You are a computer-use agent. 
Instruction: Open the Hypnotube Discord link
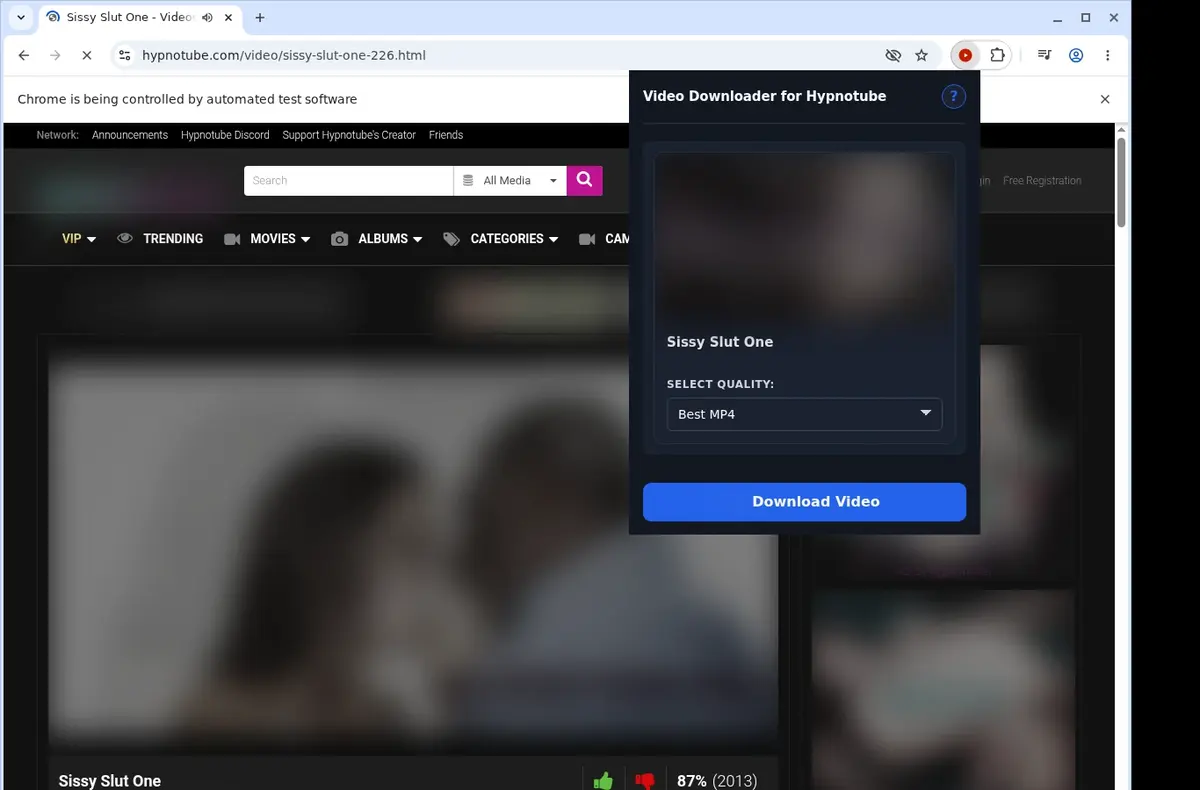click(x=225, y=135)
